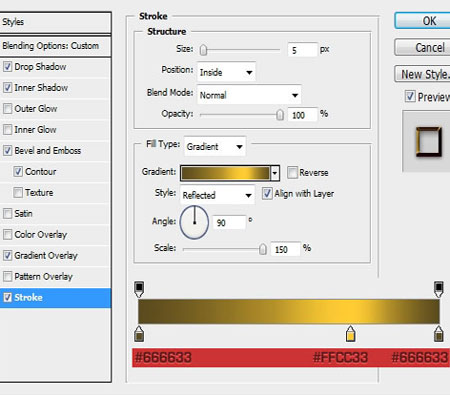Image resolution: width=450 pixels, height=395 pixels.
Task: Click the Angle dial control
Action: click(194, 222)
